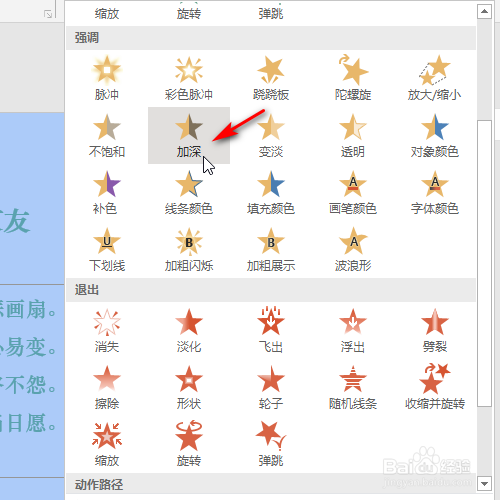Apply the 画笔颜色 brush color effect
The height and width of the screenshot is (500, 500).
353,193
